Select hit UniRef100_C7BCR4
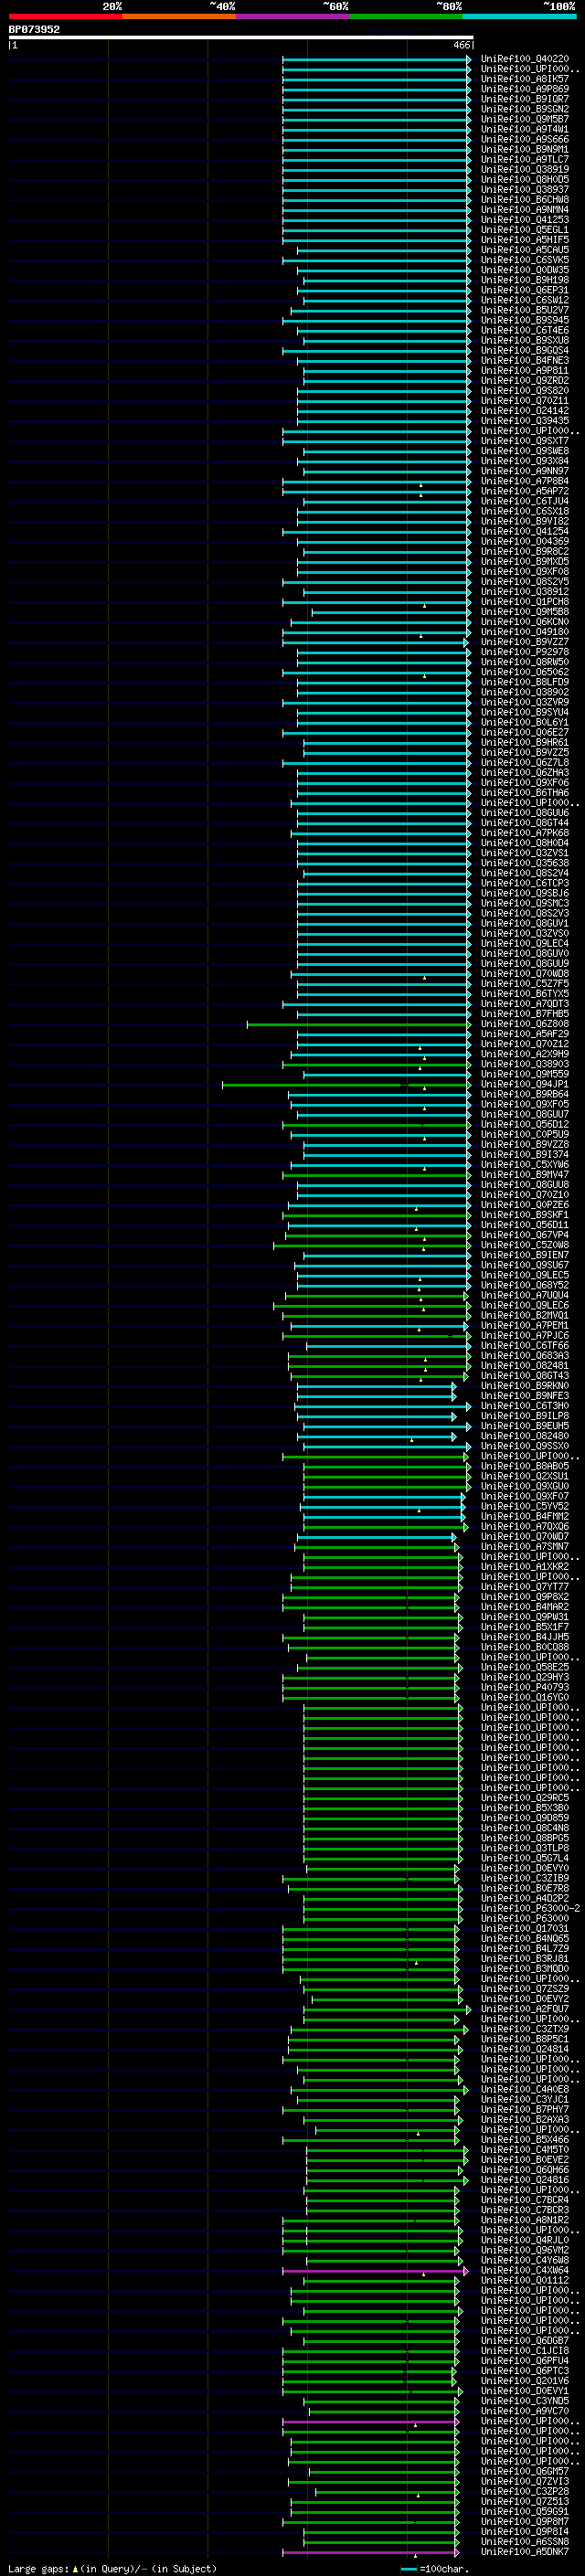This screenshot has height=2576, width=585. point(525,2200)
